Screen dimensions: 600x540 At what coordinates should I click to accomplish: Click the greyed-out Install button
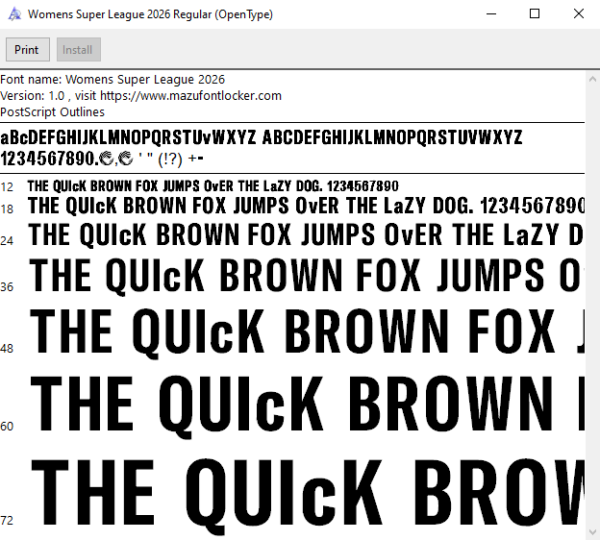[79, 49]
